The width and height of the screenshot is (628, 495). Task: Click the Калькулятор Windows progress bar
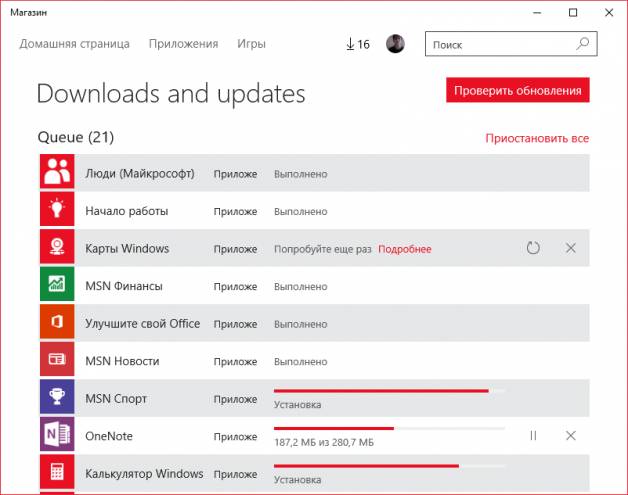coord(389,466)
